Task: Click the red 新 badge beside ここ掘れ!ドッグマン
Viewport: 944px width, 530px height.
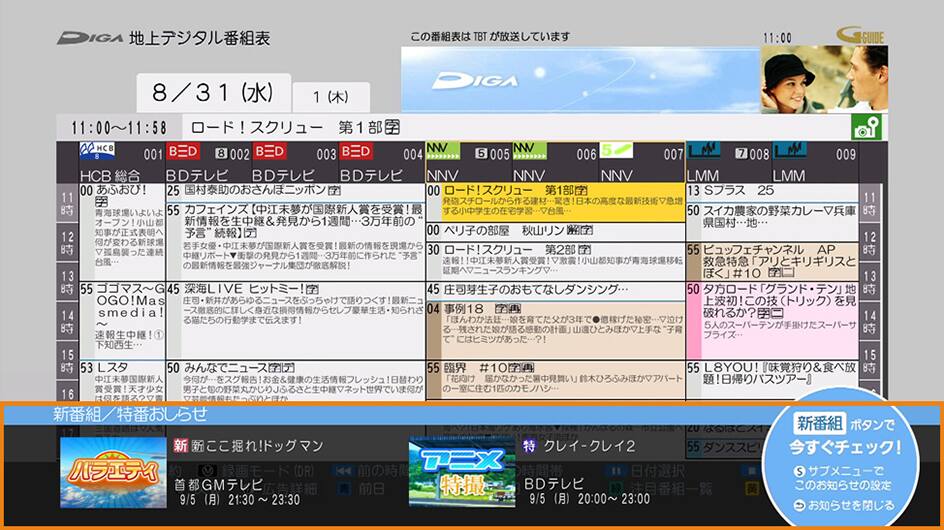Action: (x=181, y=446)
